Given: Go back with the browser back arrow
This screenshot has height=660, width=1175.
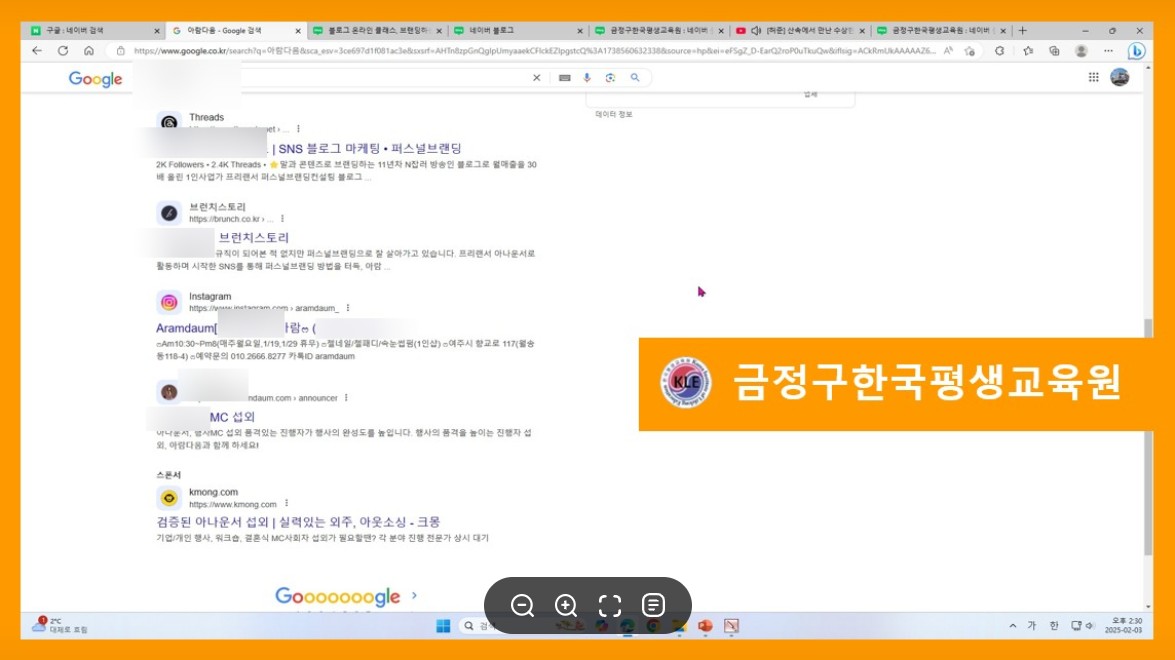Looking at the screenshot, I should click(x=37, y=51).
